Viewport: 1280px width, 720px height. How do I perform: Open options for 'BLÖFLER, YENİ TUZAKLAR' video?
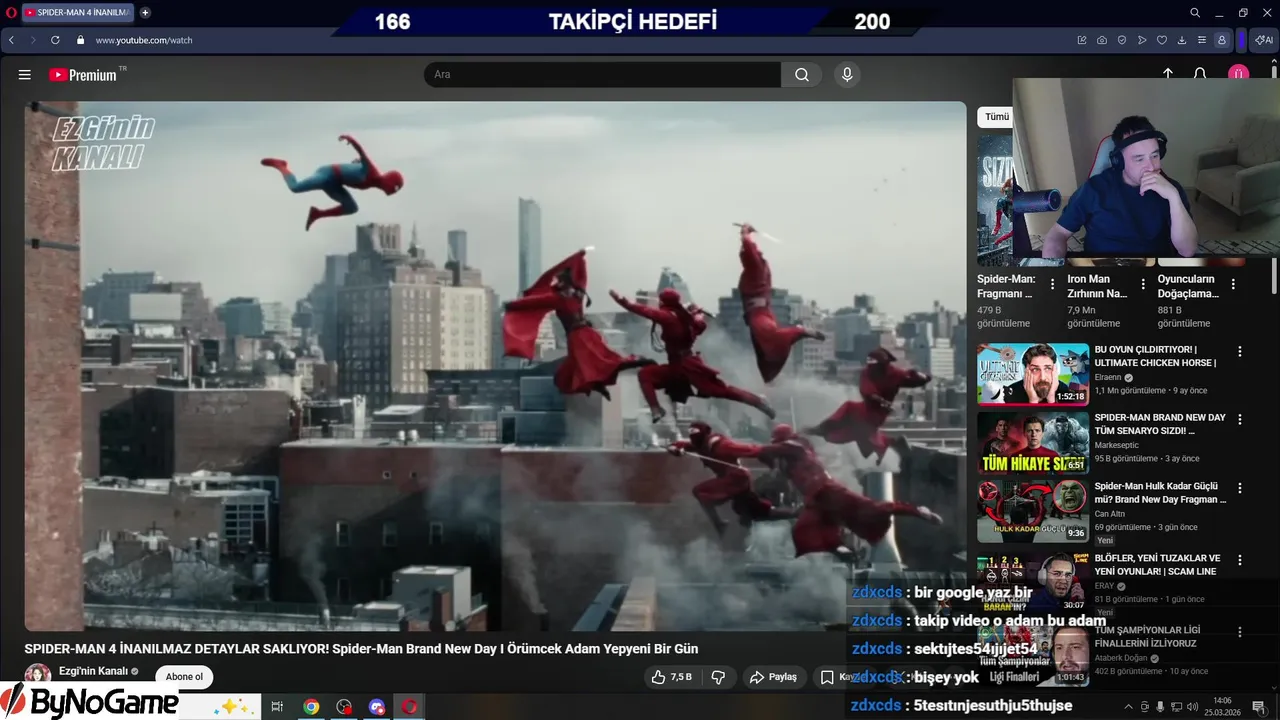click(x=1240, y=560)
